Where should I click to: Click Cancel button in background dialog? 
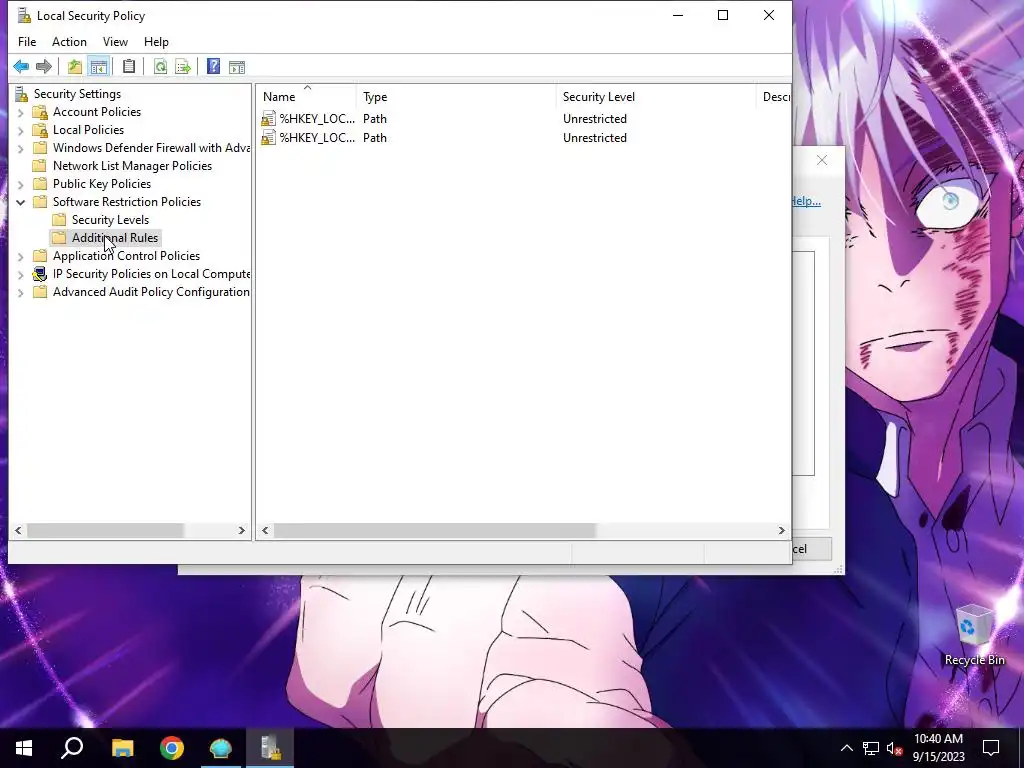[x=812, y=549]
